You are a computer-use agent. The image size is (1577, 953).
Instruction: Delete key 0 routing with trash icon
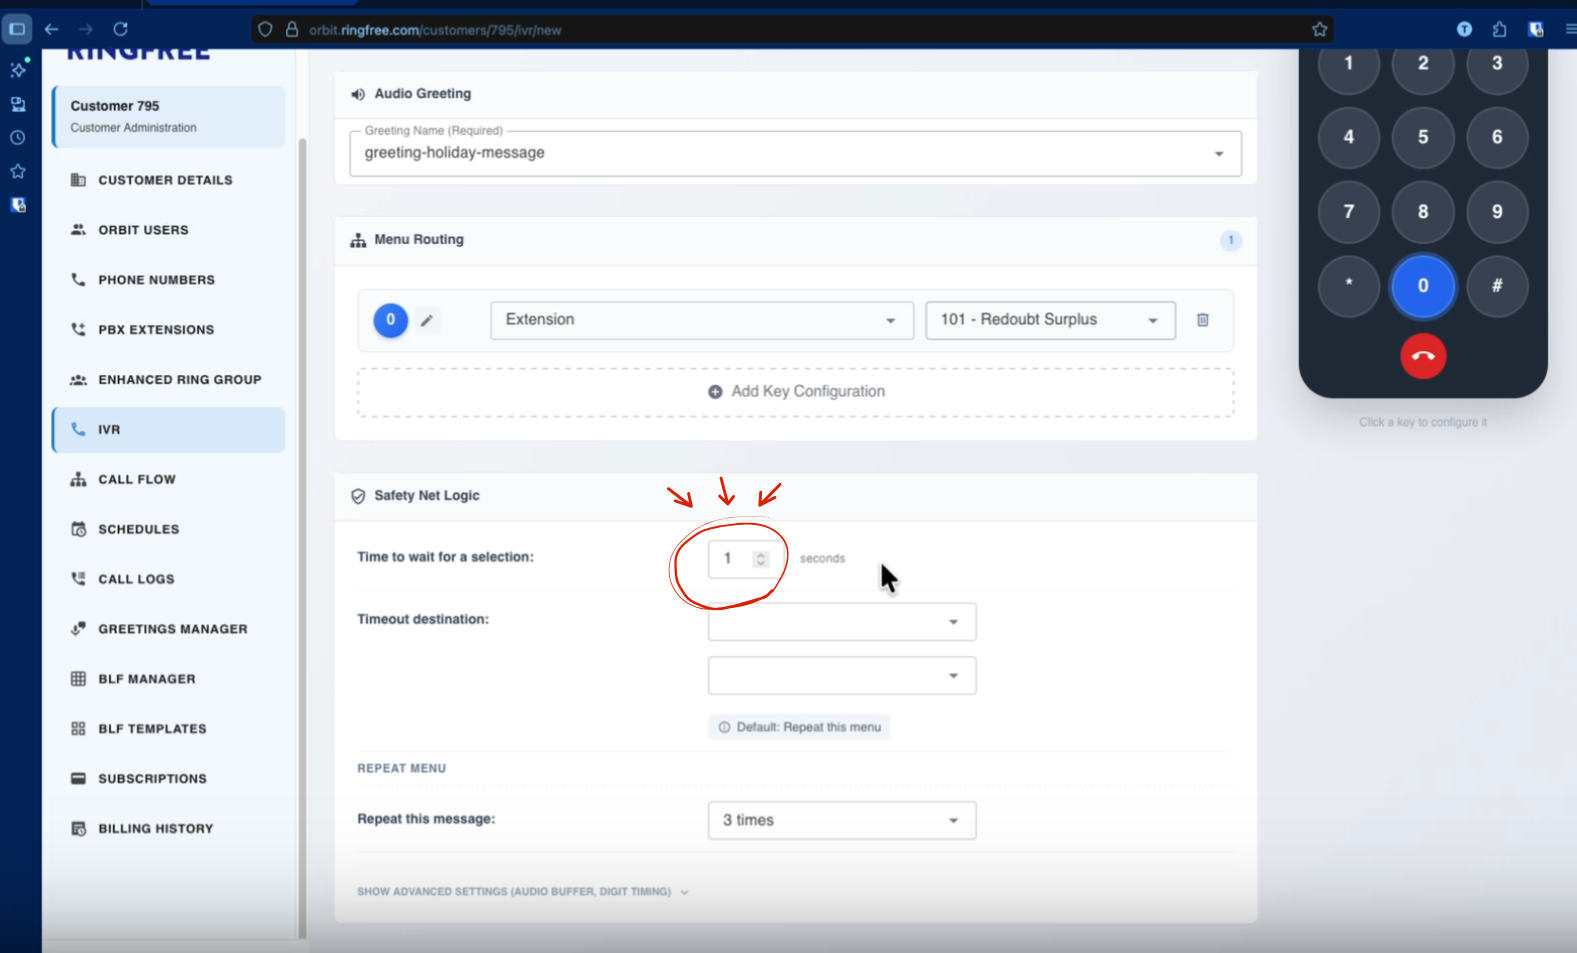tap(1202, 320)
